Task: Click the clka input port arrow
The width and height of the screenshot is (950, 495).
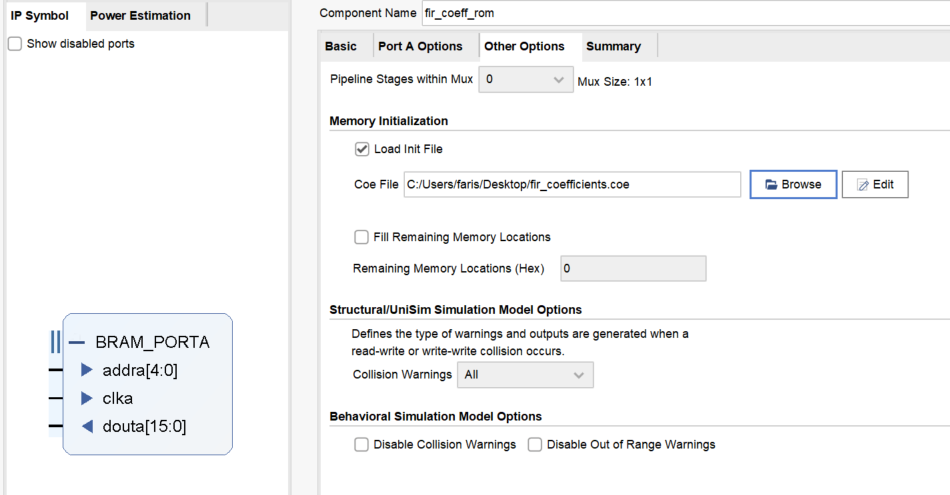Action: (x=87, y=398)
